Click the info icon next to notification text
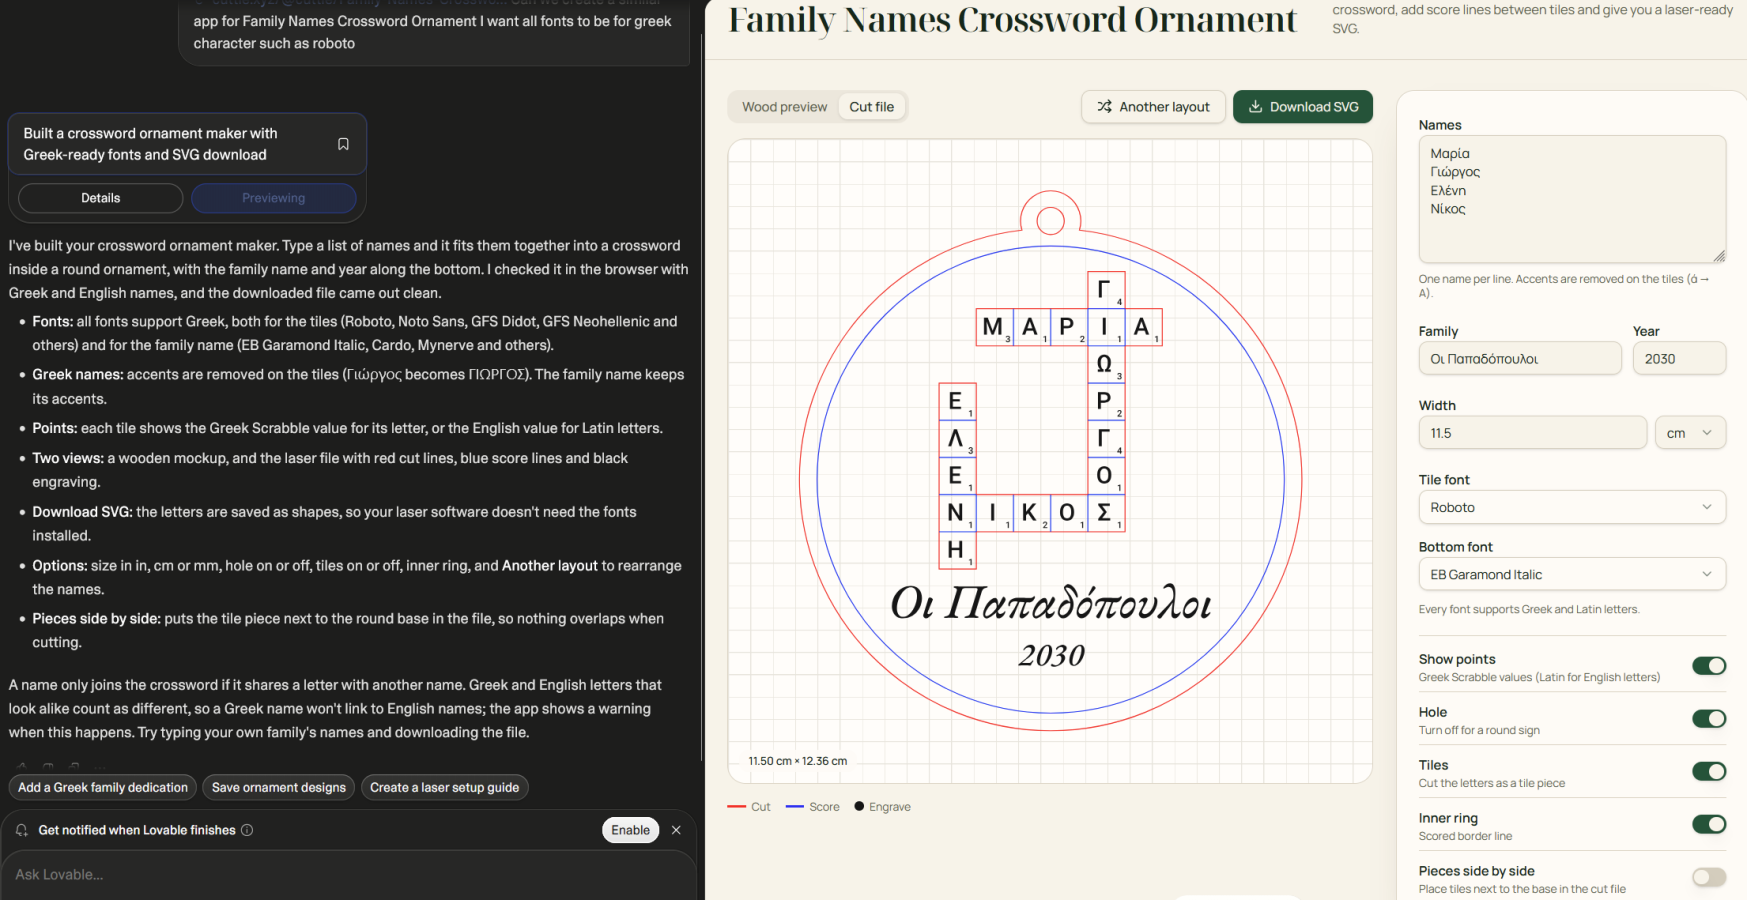 click(247, 830)
